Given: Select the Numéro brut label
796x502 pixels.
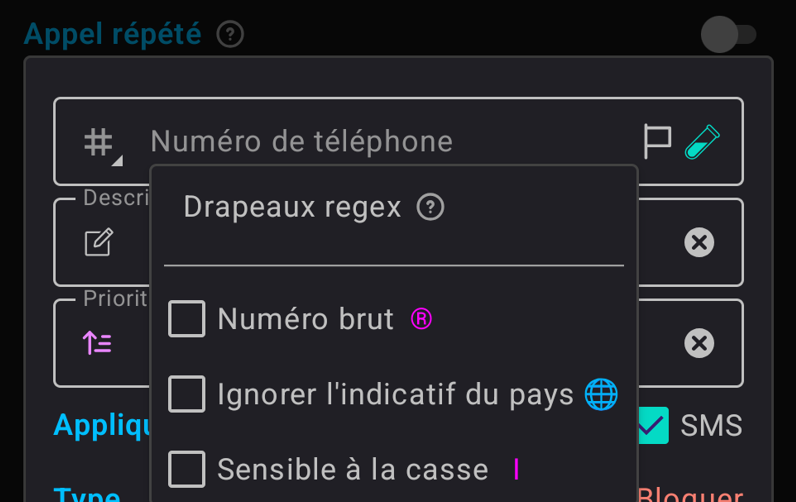Looking at the screenshot, I should (x=305, y=319).
